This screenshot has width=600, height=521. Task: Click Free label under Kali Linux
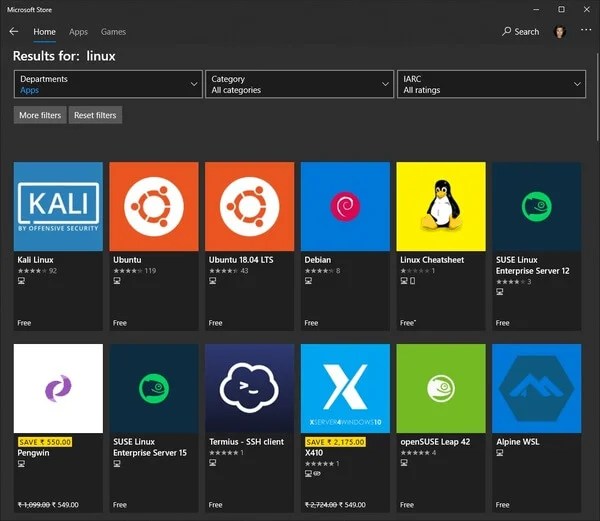(x=24, y=323)
